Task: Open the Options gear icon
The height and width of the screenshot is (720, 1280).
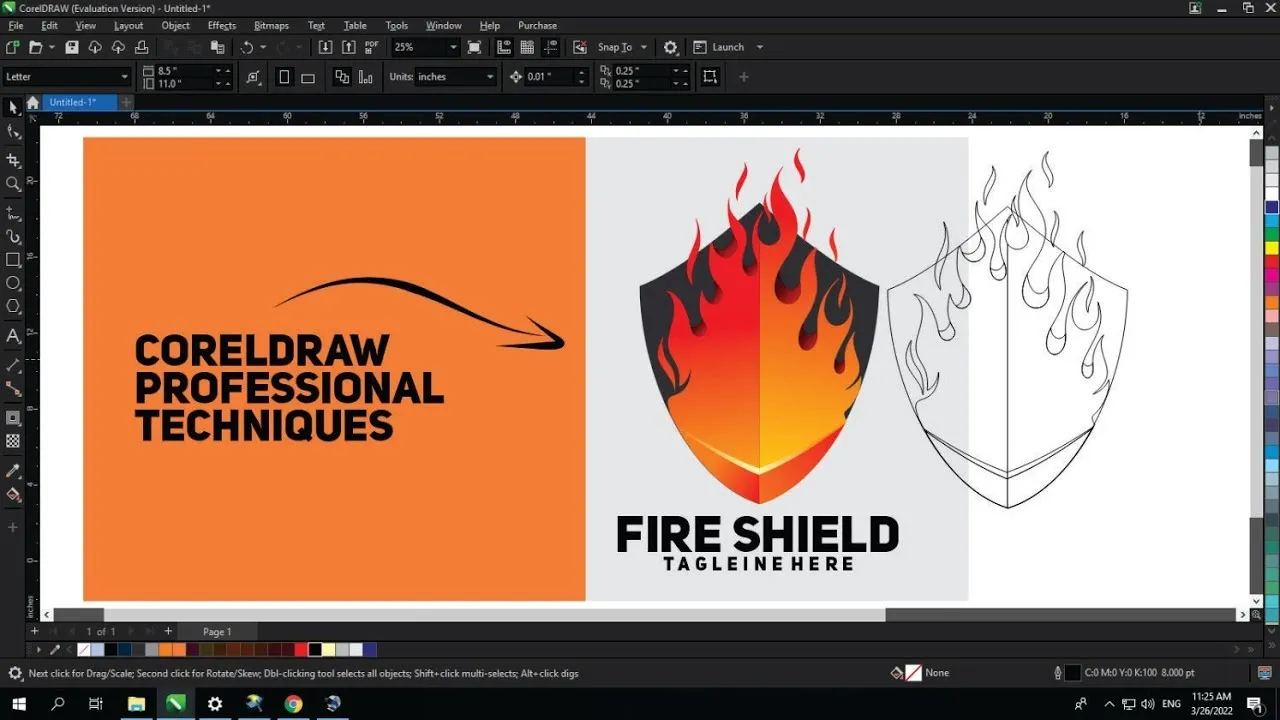Action: pyautogui.click(x=670, y=47)
